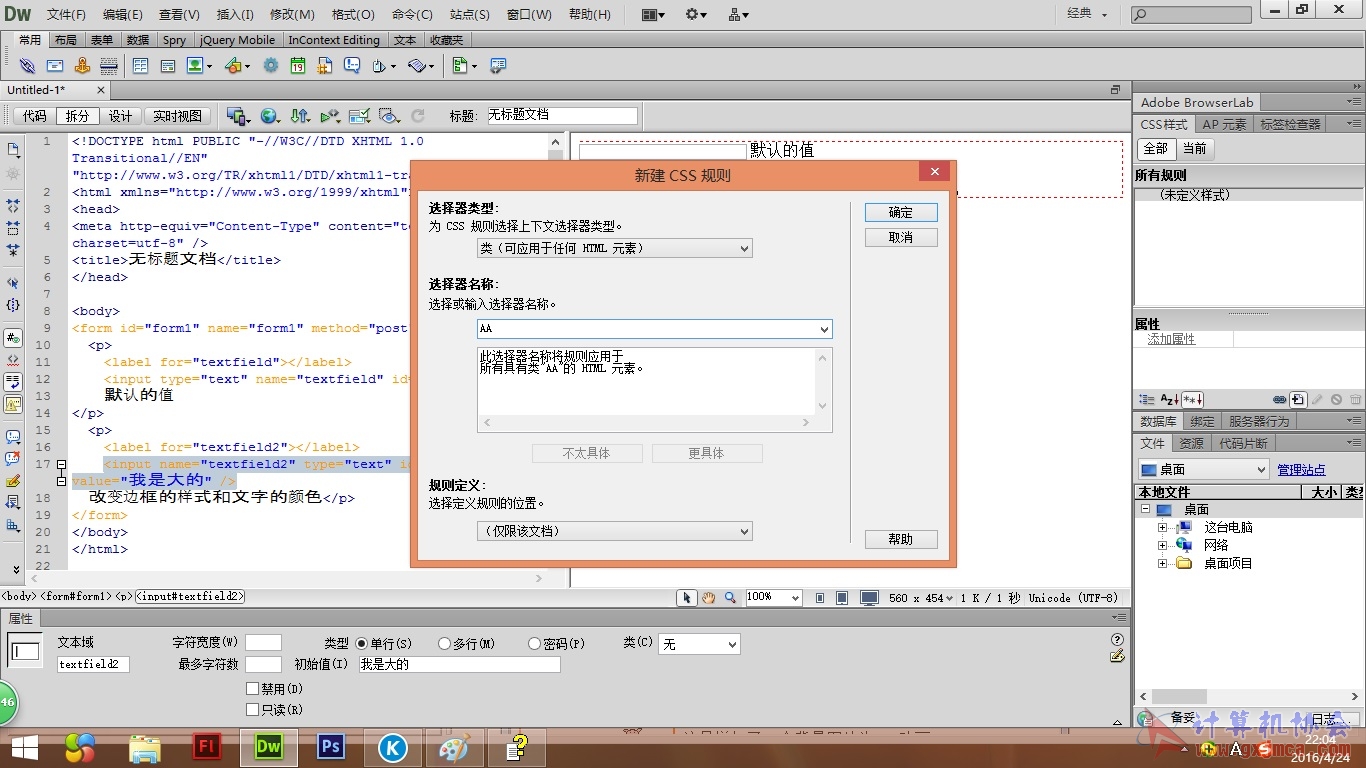Viewport: 1366px width, 768px height.
Task: Select the pointer tool in status bar
Action: [x=686, y=598]
